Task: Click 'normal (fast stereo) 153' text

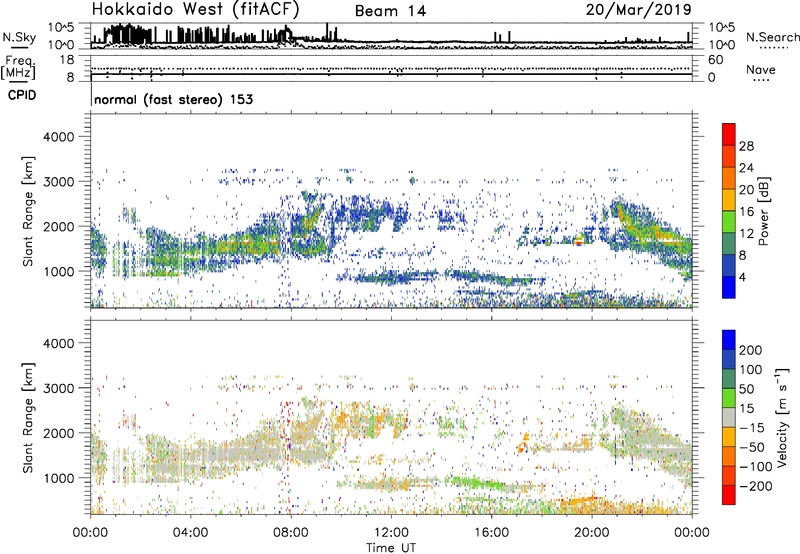Action: point(173,100)
